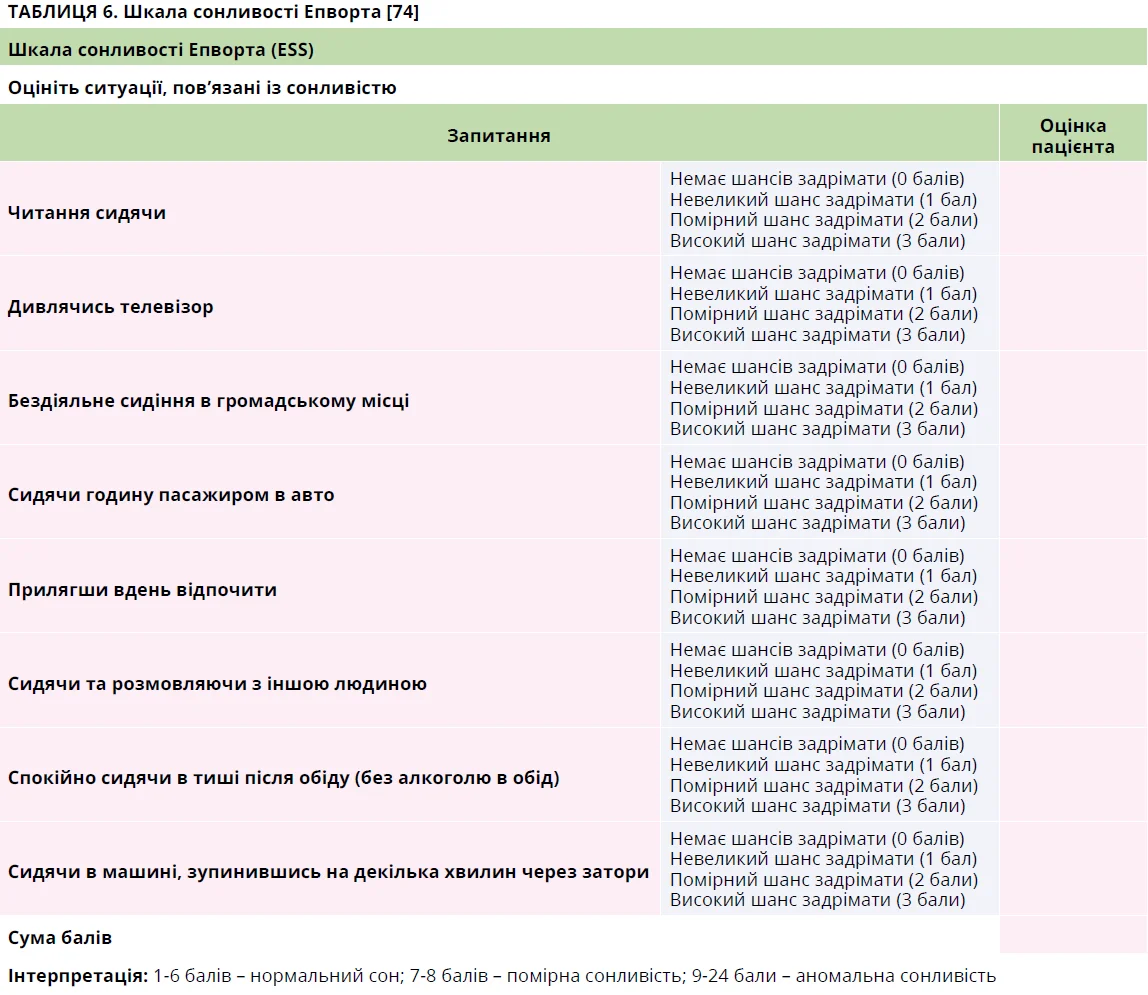Viewport: 1148px width, 995px height.
Task: Click score cell for the 'Сидячи в машині' row
Action: pos(1072,869)
